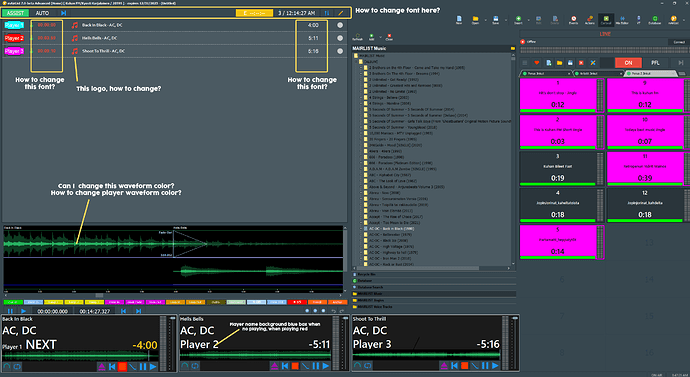Click the Save toolbar icon

point(495,20)
